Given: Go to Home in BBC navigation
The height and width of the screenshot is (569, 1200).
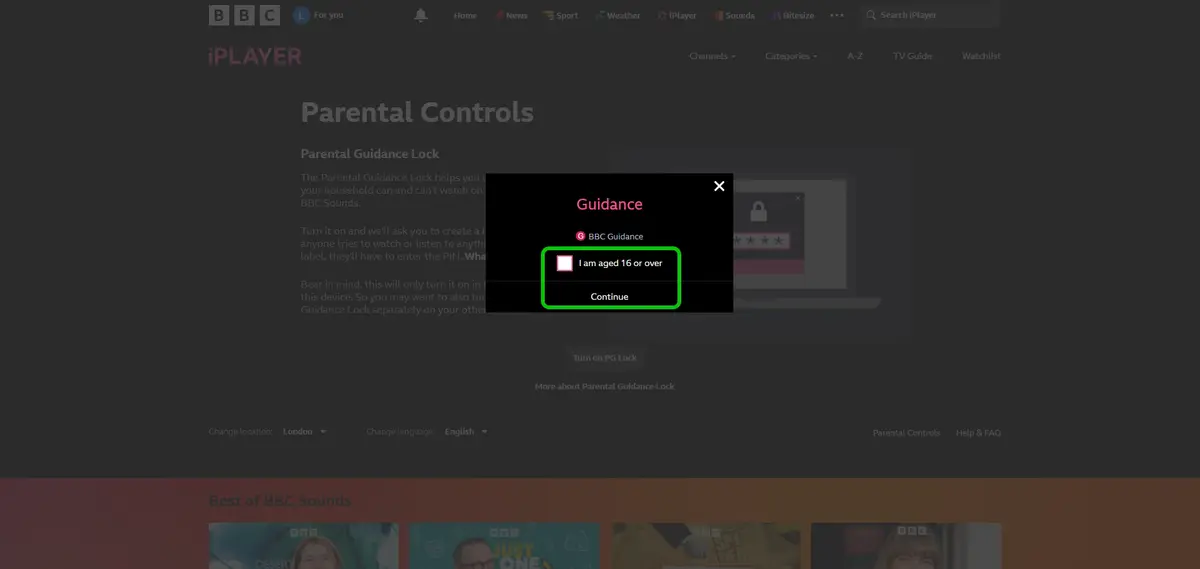Looking at the screenshot, I should tap(465, 16).
